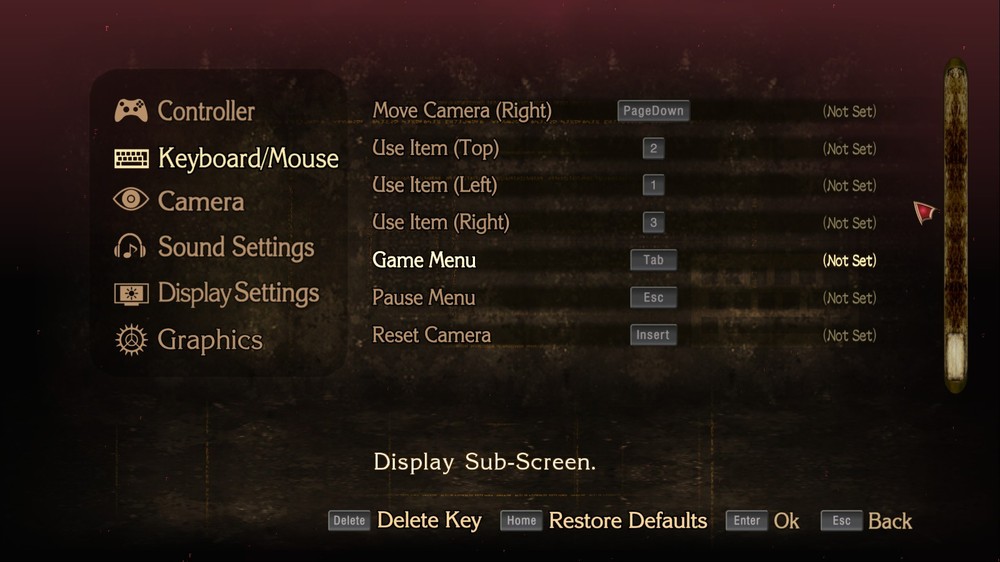Click the Delete key icon at bottom
This screenshot has width=1000, height=562.
(x=349, y=521)
